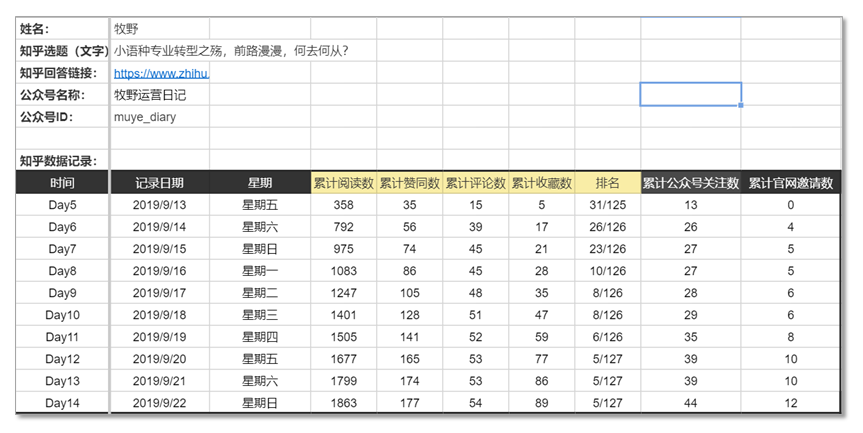This screenshot has height=433, width=863.
Task: Select the 星期二 weekday cell
Action: point(260,293)
